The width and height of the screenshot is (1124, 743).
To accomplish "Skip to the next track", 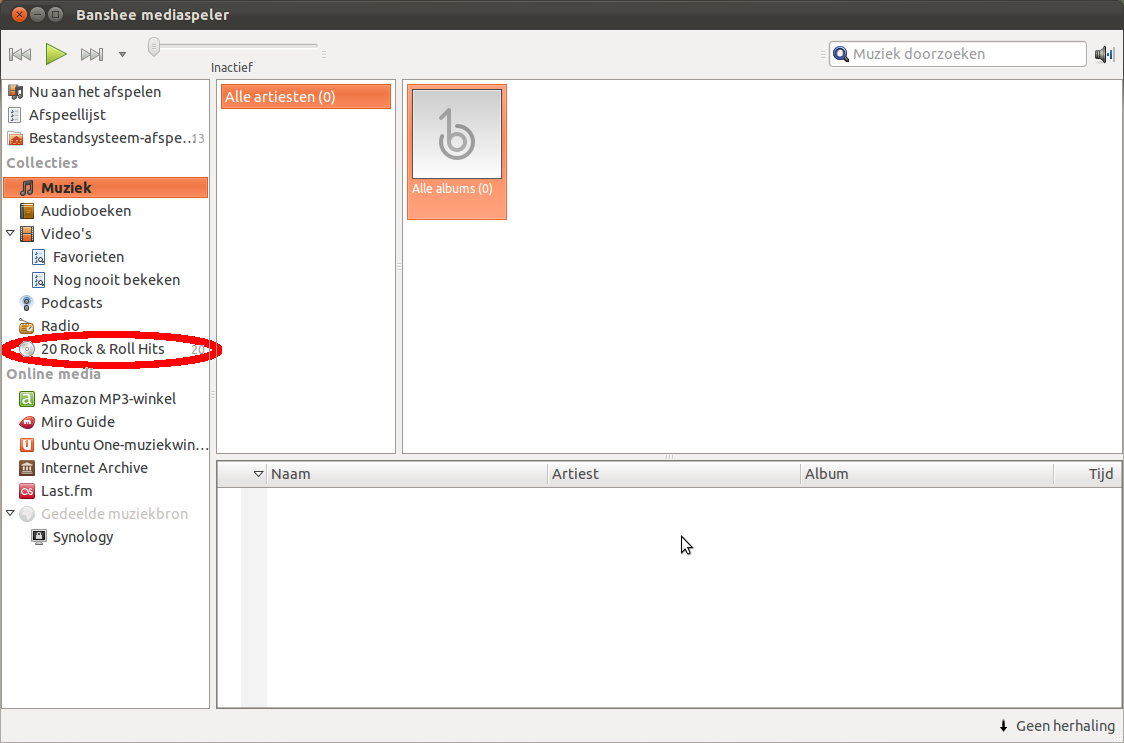I will click(92, 54).
